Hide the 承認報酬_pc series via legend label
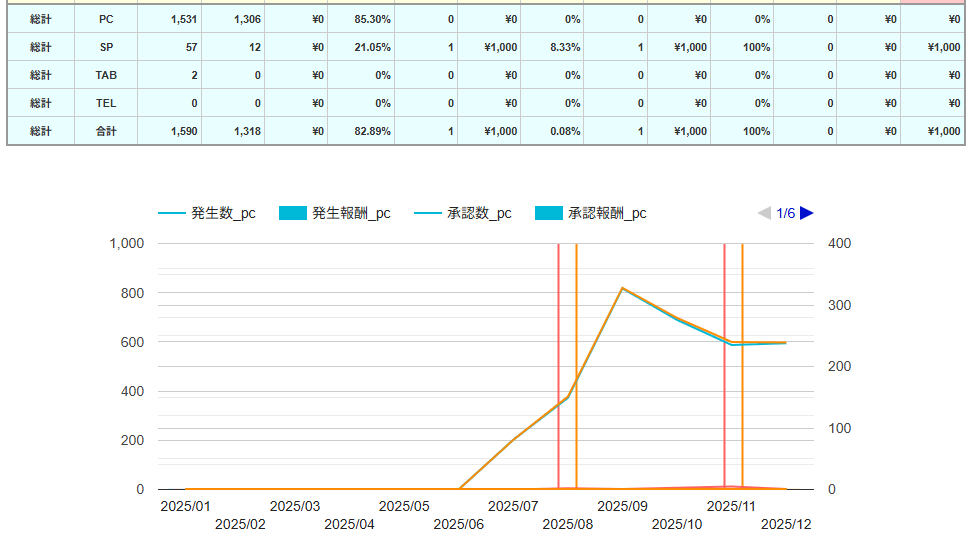The width and height of the screenshot is (973, 534). coord(607,213)
